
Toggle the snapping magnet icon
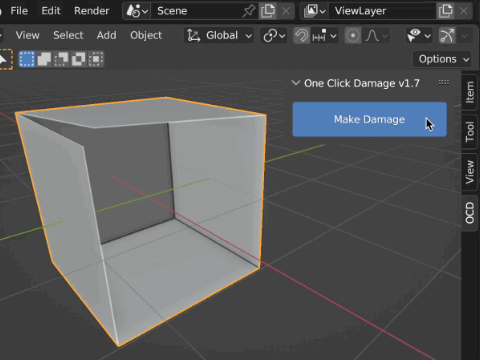(301, 35)
